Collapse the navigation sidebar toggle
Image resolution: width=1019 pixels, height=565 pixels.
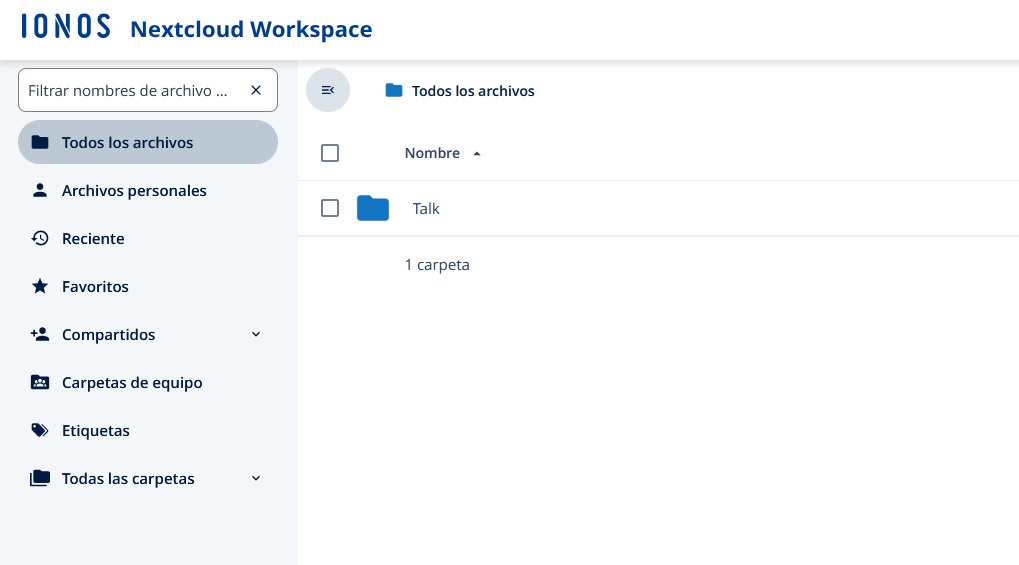pyautogui.click(x=327, y=90)
